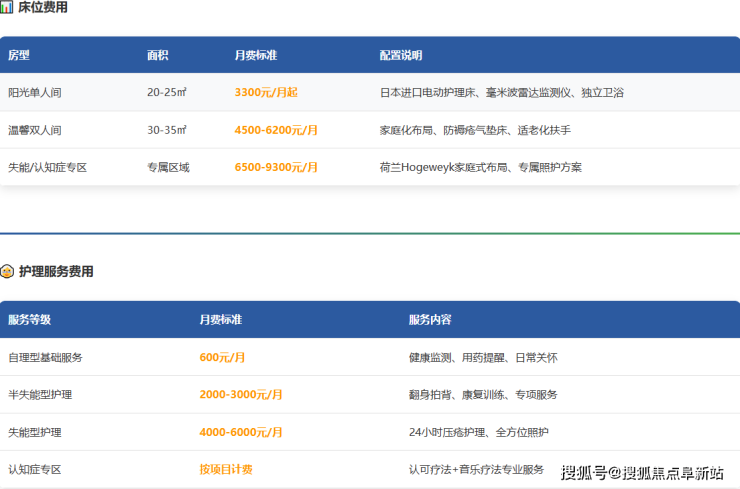Click the face icon beside 护理服务费用
Screen dimensions: 740x489
point(7,271)
